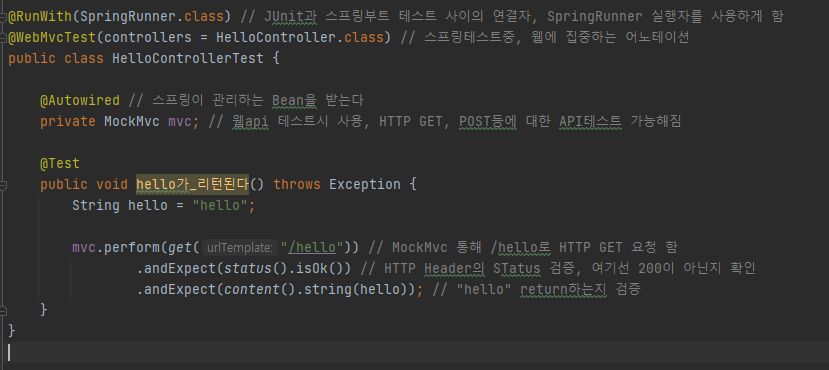Click the comment containing Bean을 받는다
The width and height of the screenshot is (829, 370).
246,100
